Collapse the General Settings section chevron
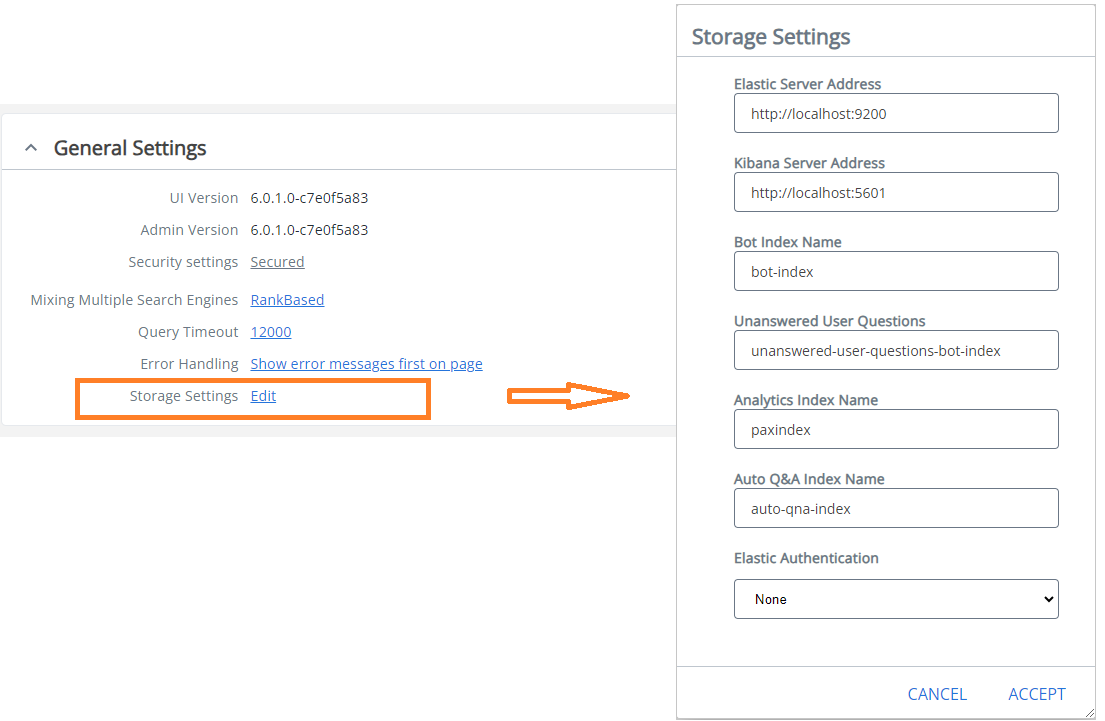The image size is (1105, 721). 31,148
